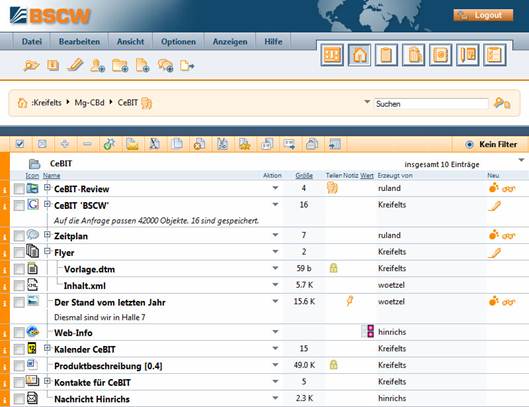Check the Web-Info checkbox
Viewport: 529px width, 407px height.
tap(19, 332)
